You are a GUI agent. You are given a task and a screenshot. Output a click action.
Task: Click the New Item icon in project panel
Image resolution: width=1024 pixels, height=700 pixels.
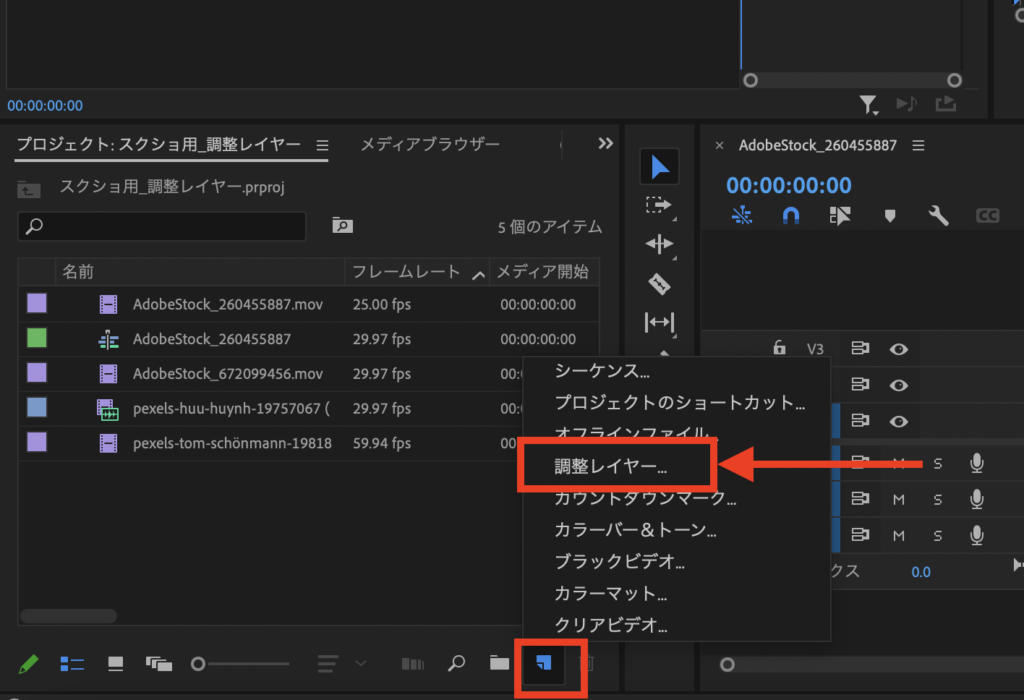pos(544,663)
